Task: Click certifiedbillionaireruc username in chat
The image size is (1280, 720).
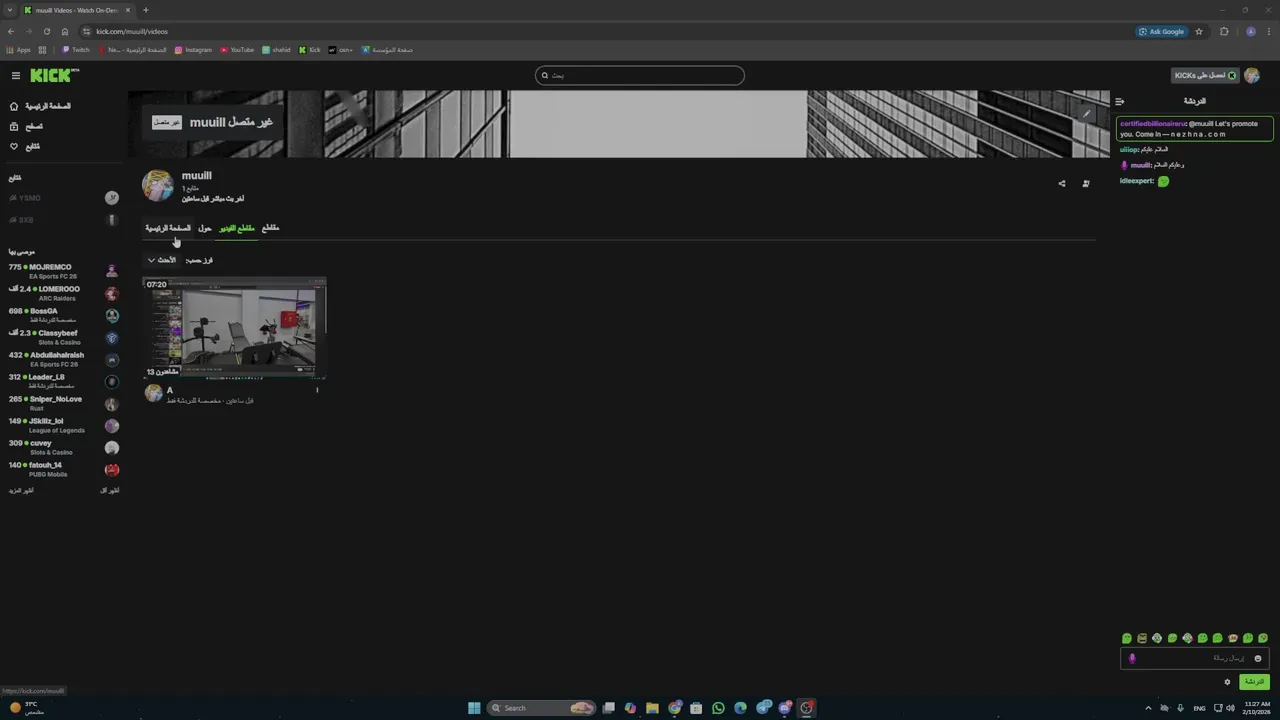Action: pos(1153,124)
